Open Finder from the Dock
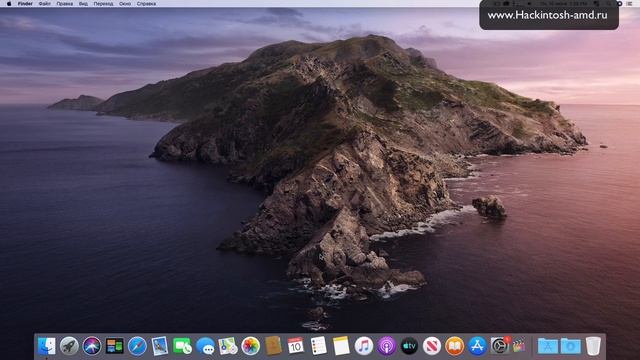The image size is (640, 360). [x=47, y=346]
